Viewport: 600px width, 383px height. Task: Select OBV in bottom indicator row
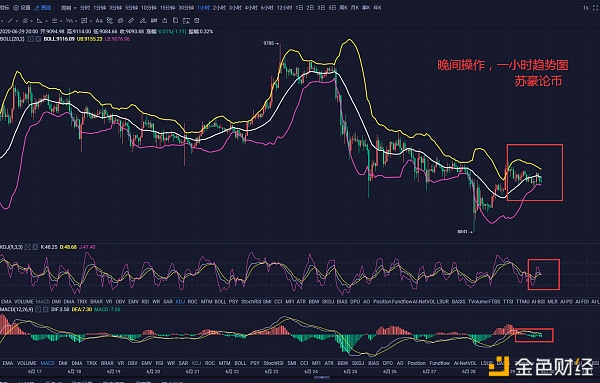point(132,363)
